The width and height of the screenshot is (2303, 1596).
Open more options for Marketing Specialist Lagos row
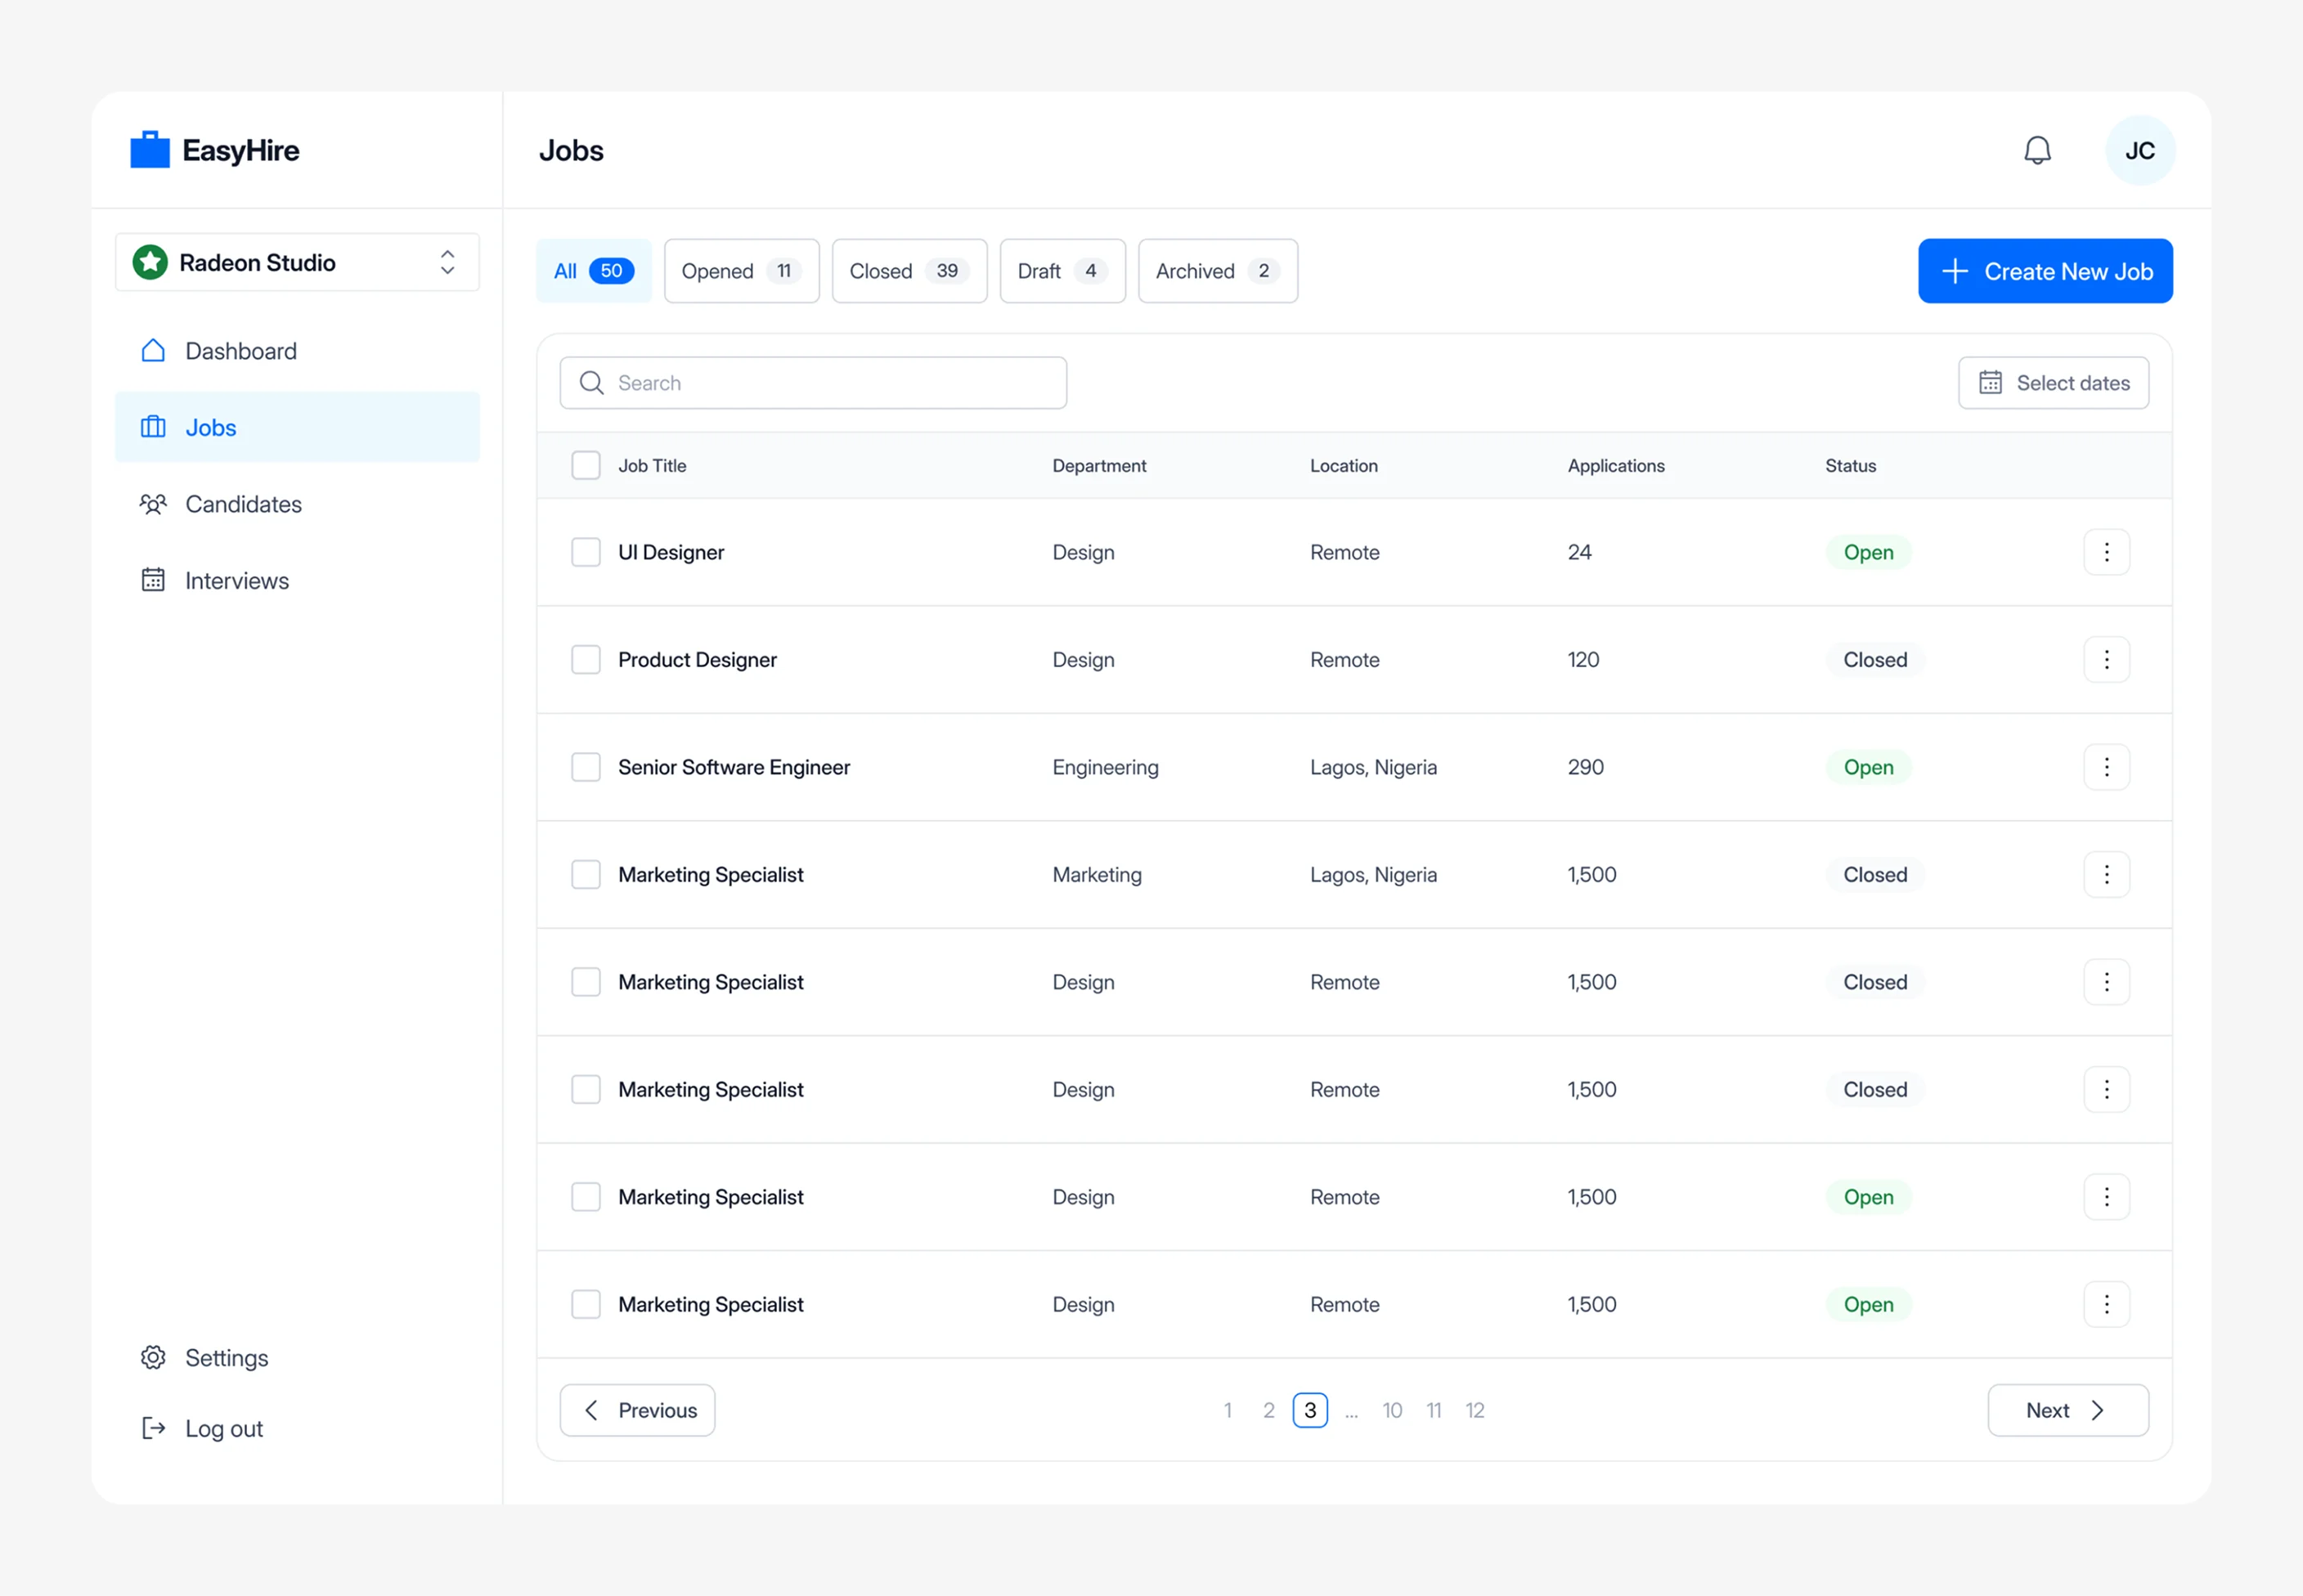pos(2106,875)
